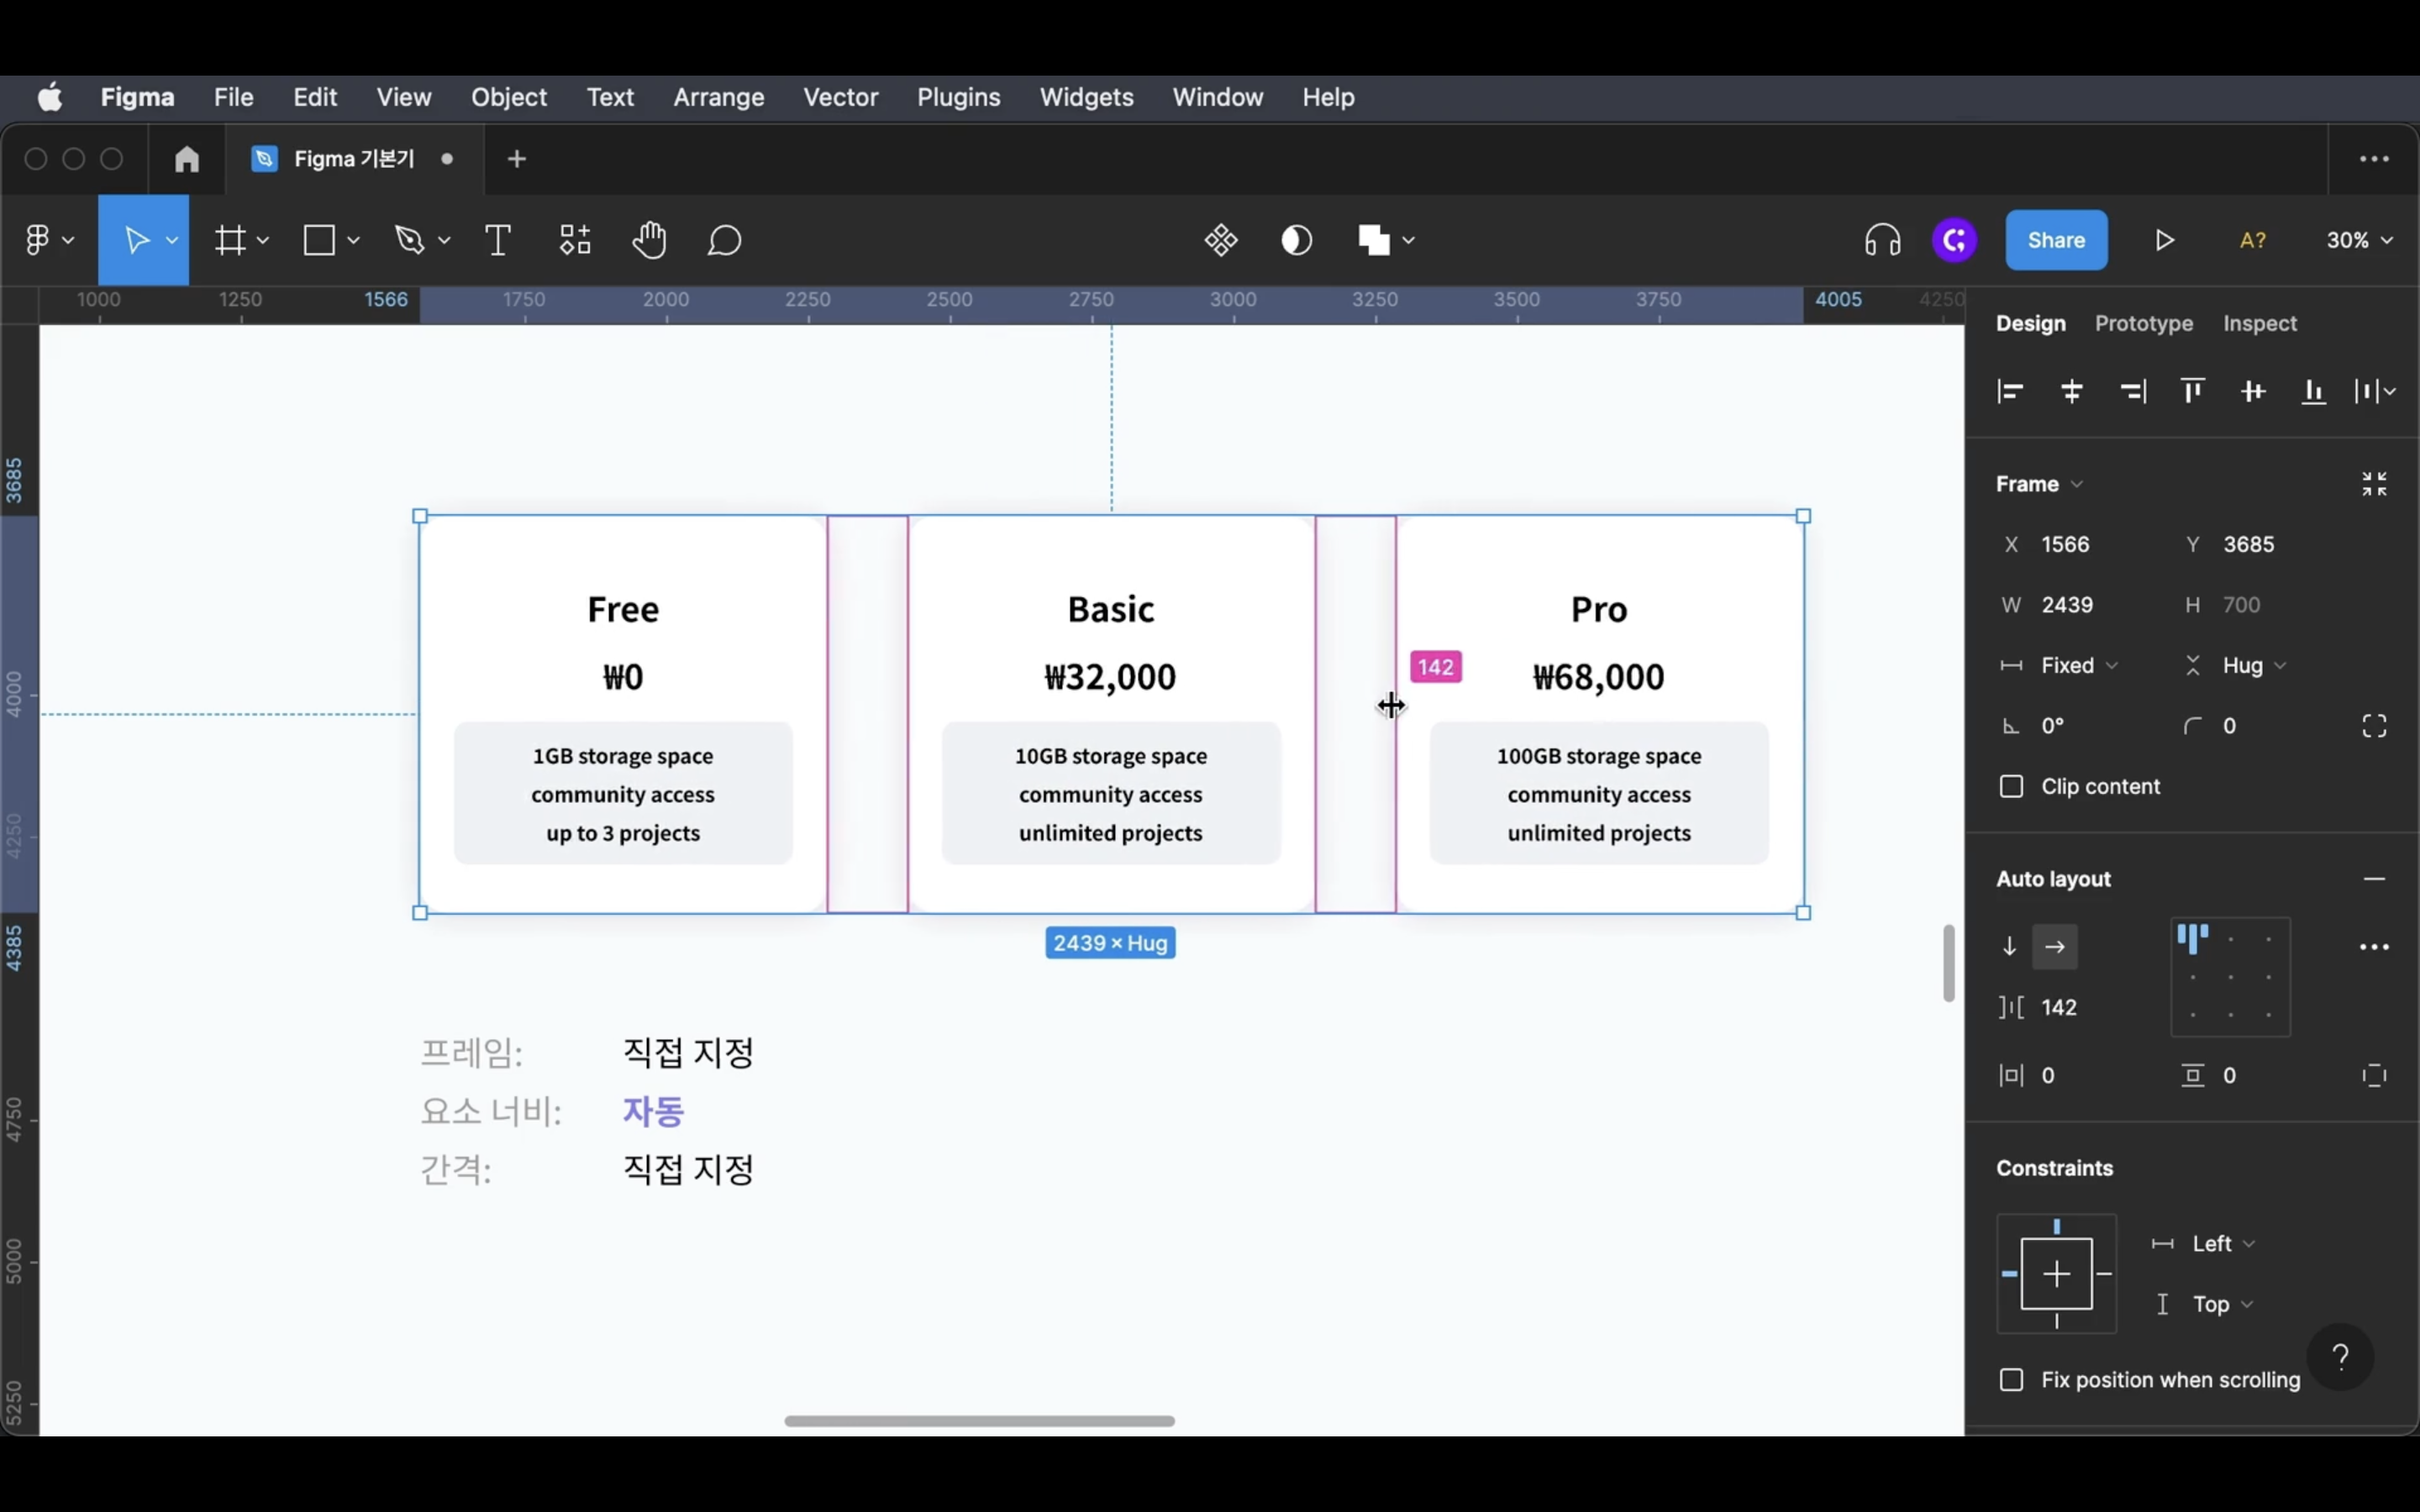The height and width of the screenshot is (1512, 2420).
Task: Start audio conversation with headphones icon
Action: pyautogui.click(x=1882, y=240)
